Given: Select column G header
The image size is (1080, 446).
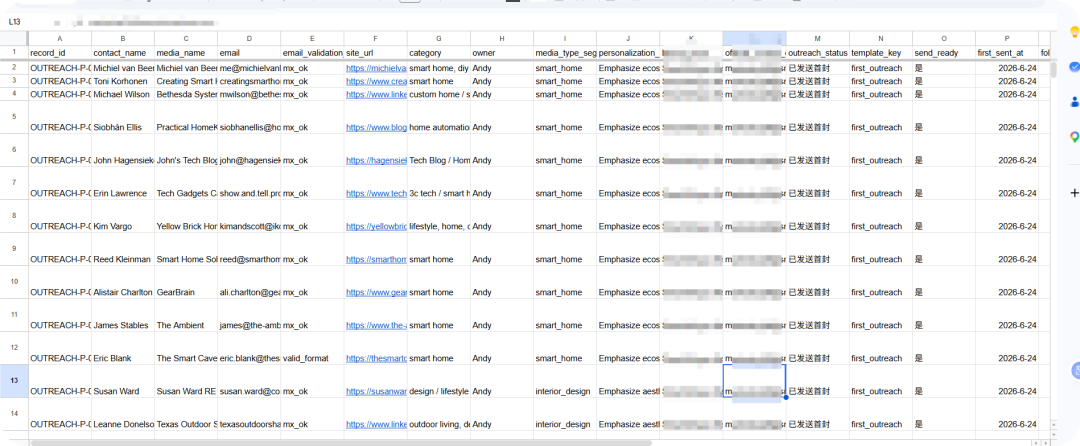Looking at the screenshot, I should [x=439, y=39].
